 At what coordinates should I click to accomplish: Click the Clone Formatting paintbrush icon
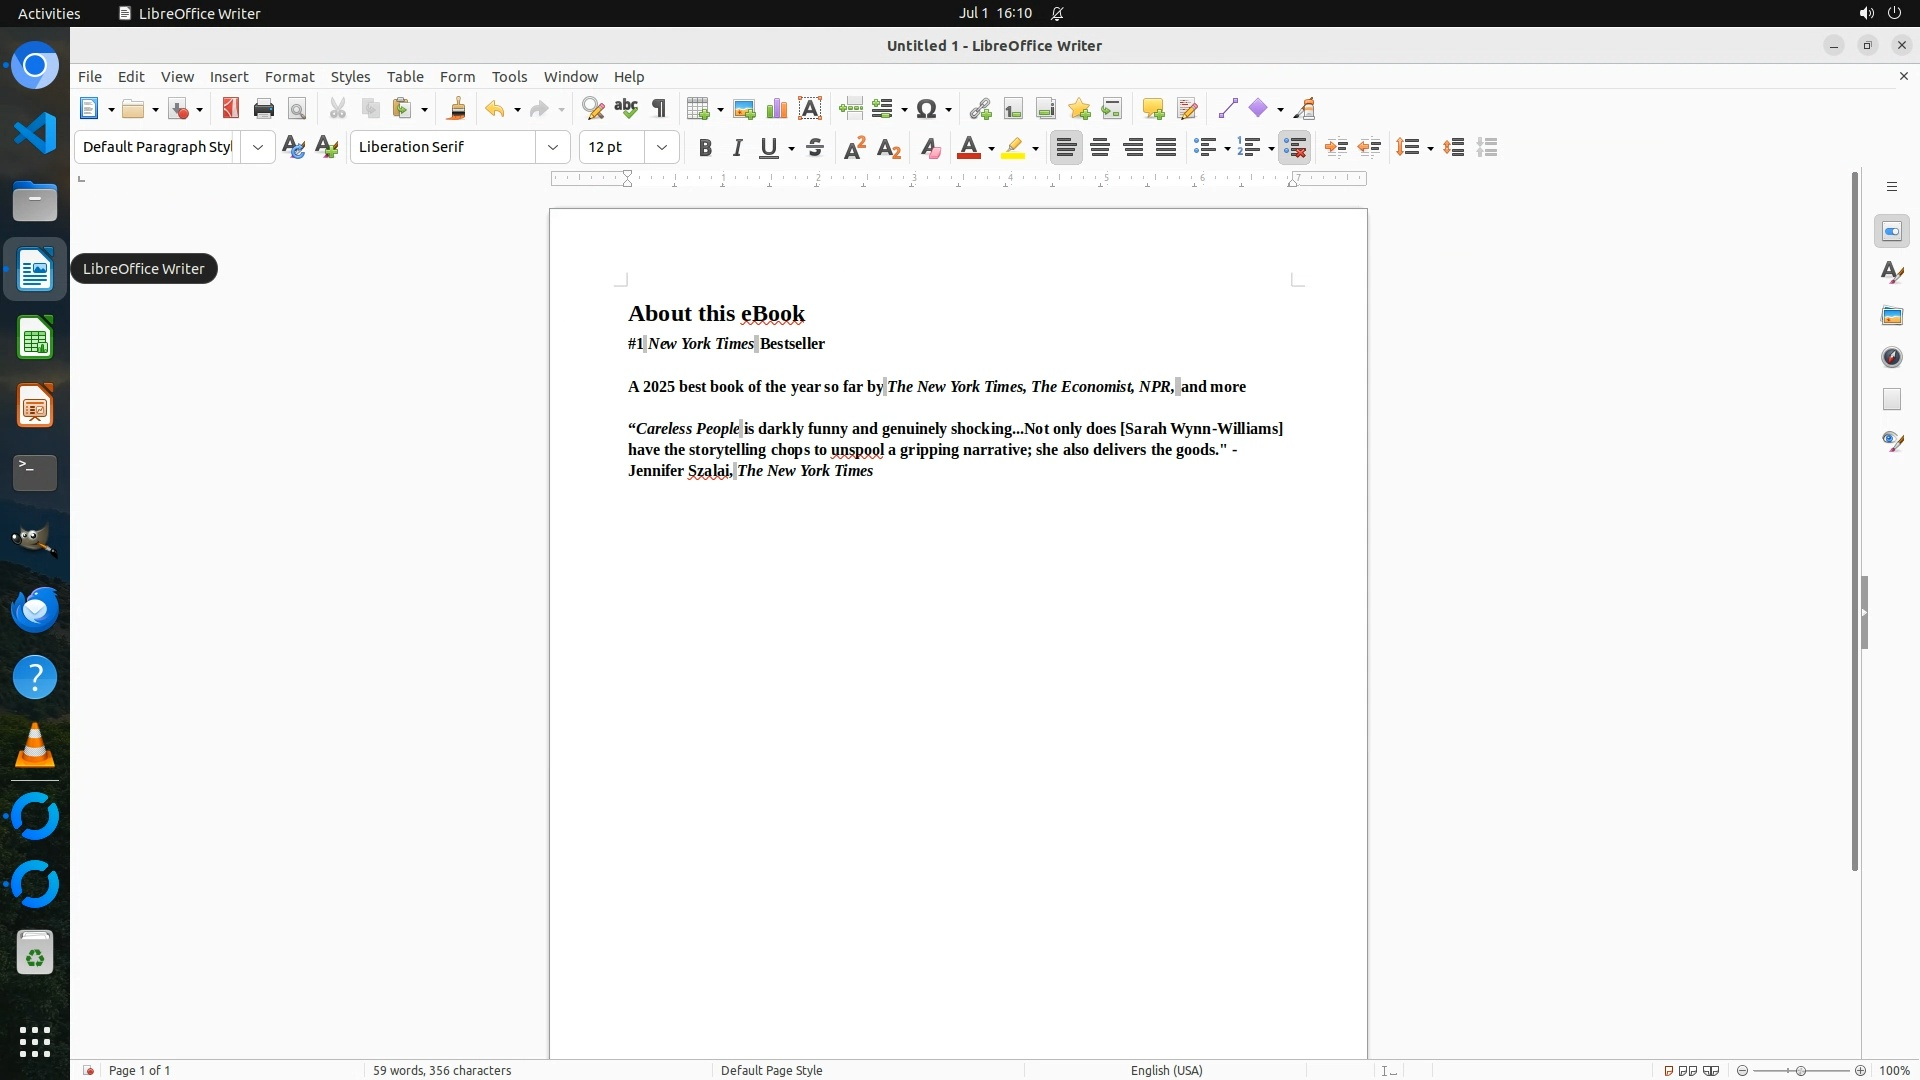click(457, 109)
